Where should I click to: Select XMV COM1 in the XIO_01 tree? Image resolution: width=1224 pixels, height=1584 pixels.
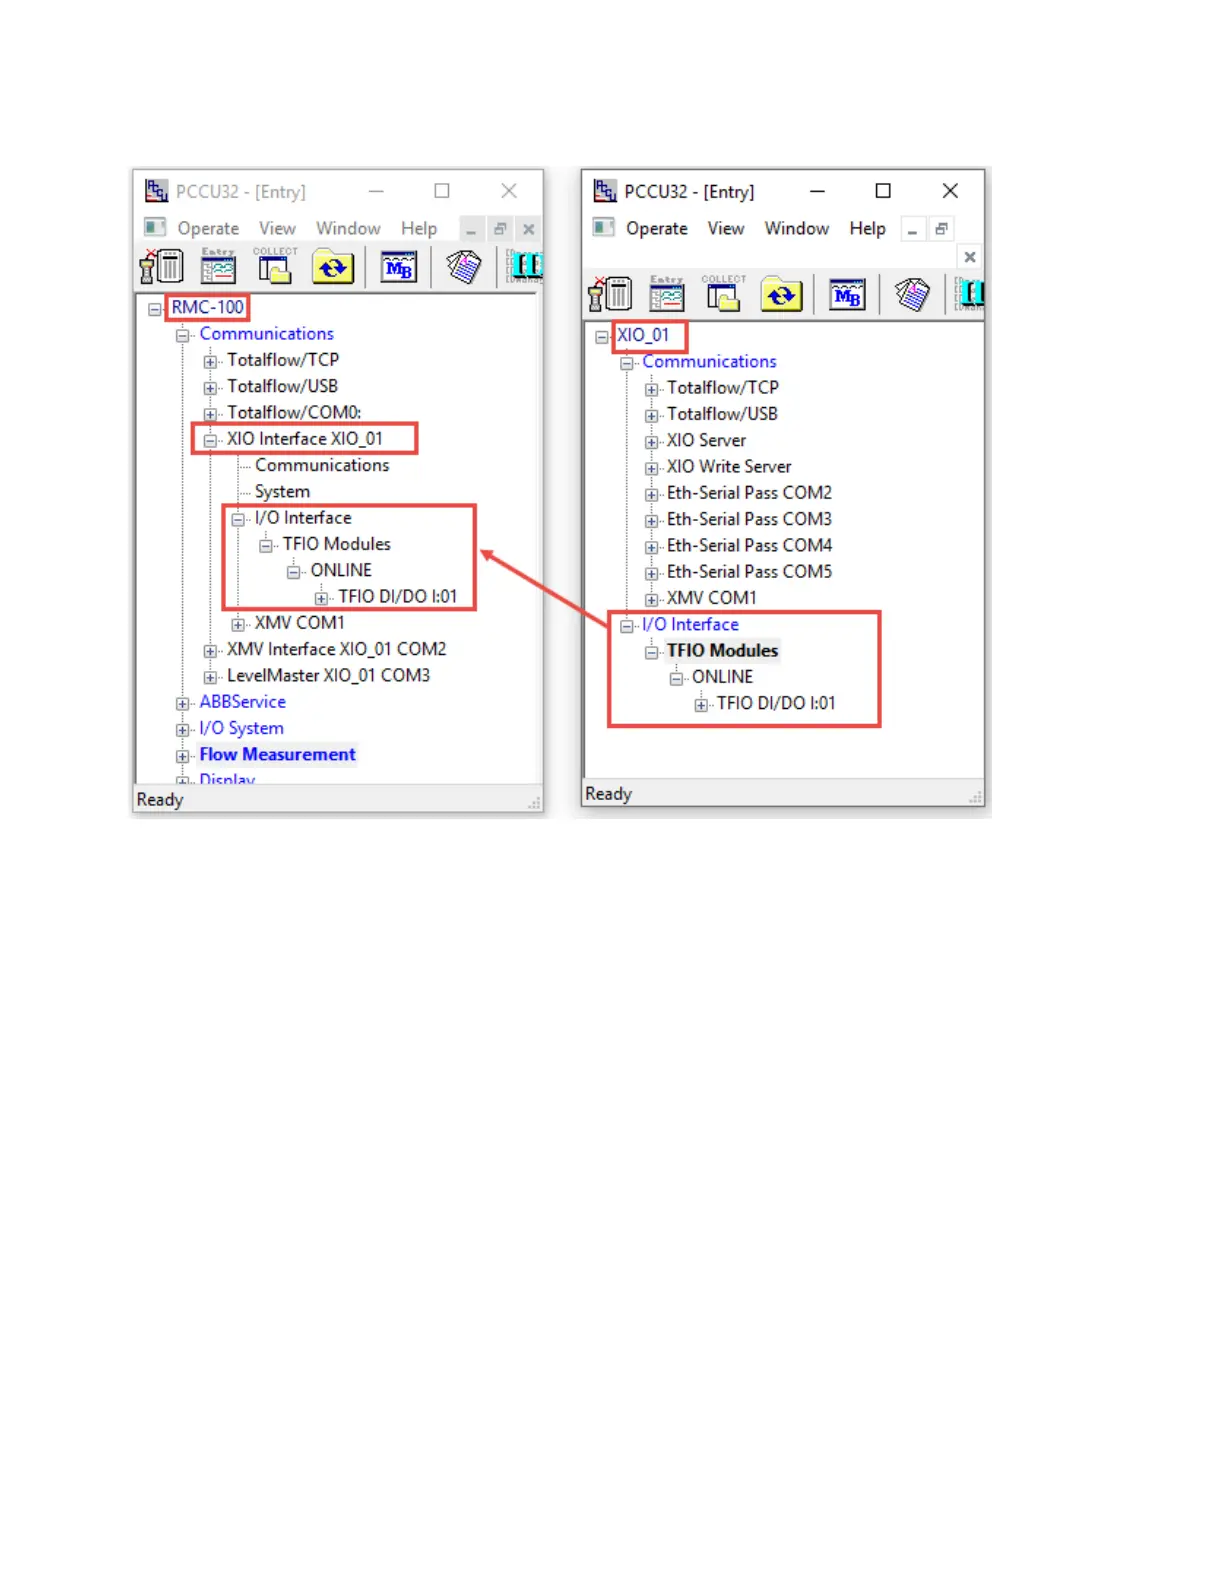[711, 597]
